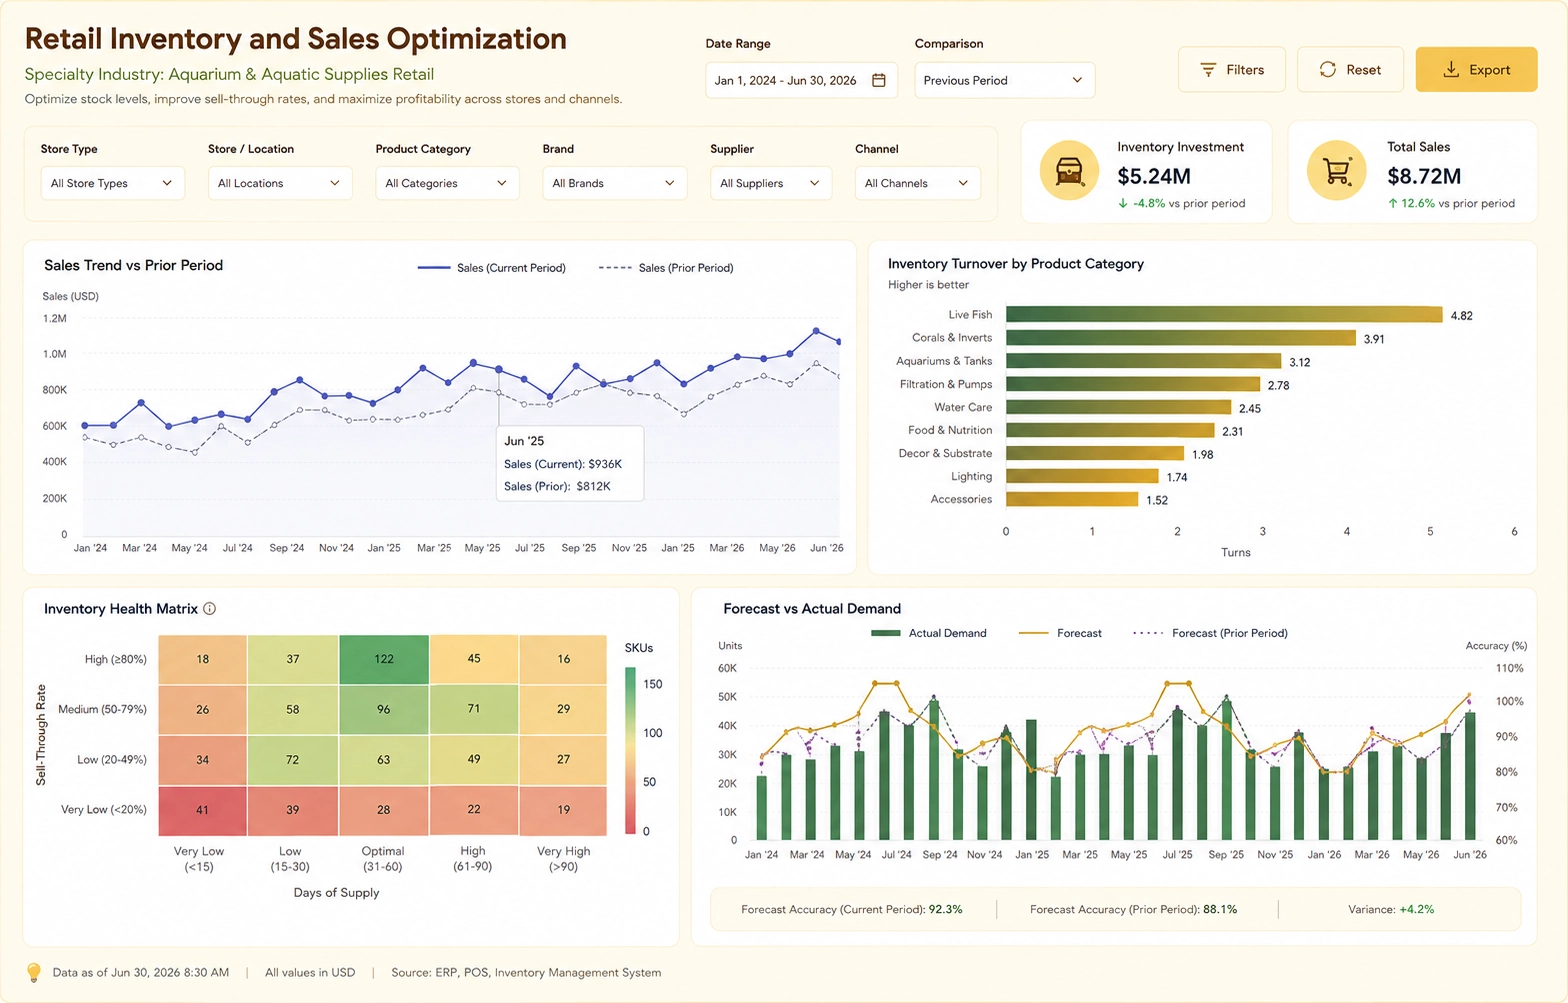The width and height of the screenshot is (1568, 1003).
Task: Select heatmap cell with 122 SKUs
Action: click(x=384, y=659)
